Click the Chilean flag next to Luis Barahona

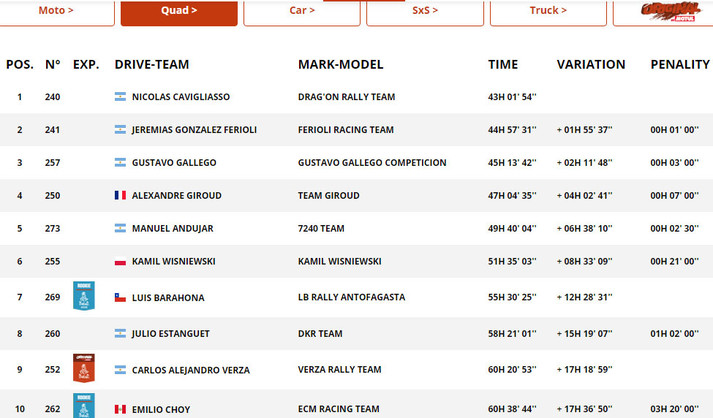click(x=121, y=297)
